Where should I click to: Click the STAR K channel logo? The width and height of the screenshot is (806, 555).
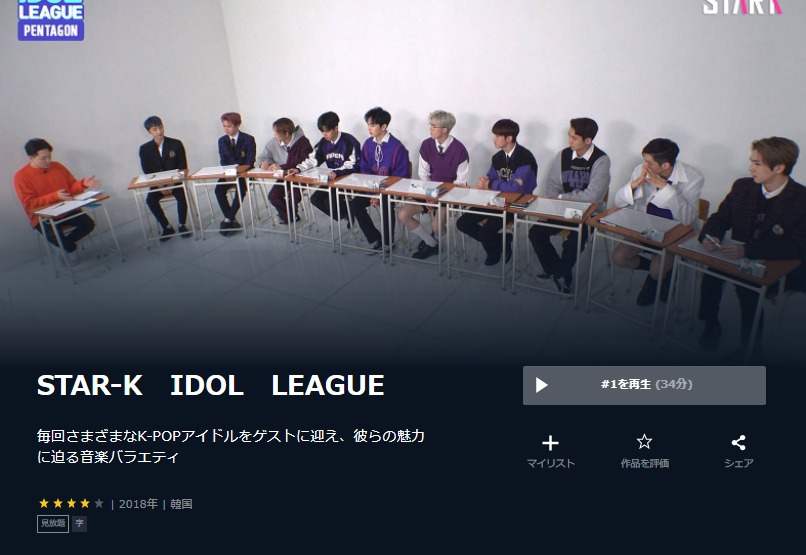(x=742, y=7)
